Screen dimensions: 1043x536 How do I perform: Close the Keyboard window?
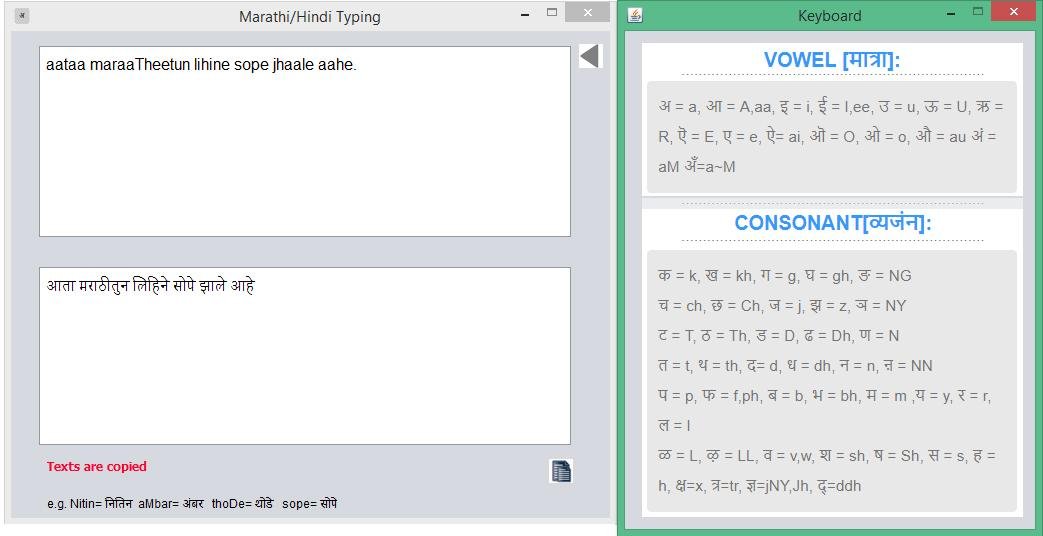1013,11
